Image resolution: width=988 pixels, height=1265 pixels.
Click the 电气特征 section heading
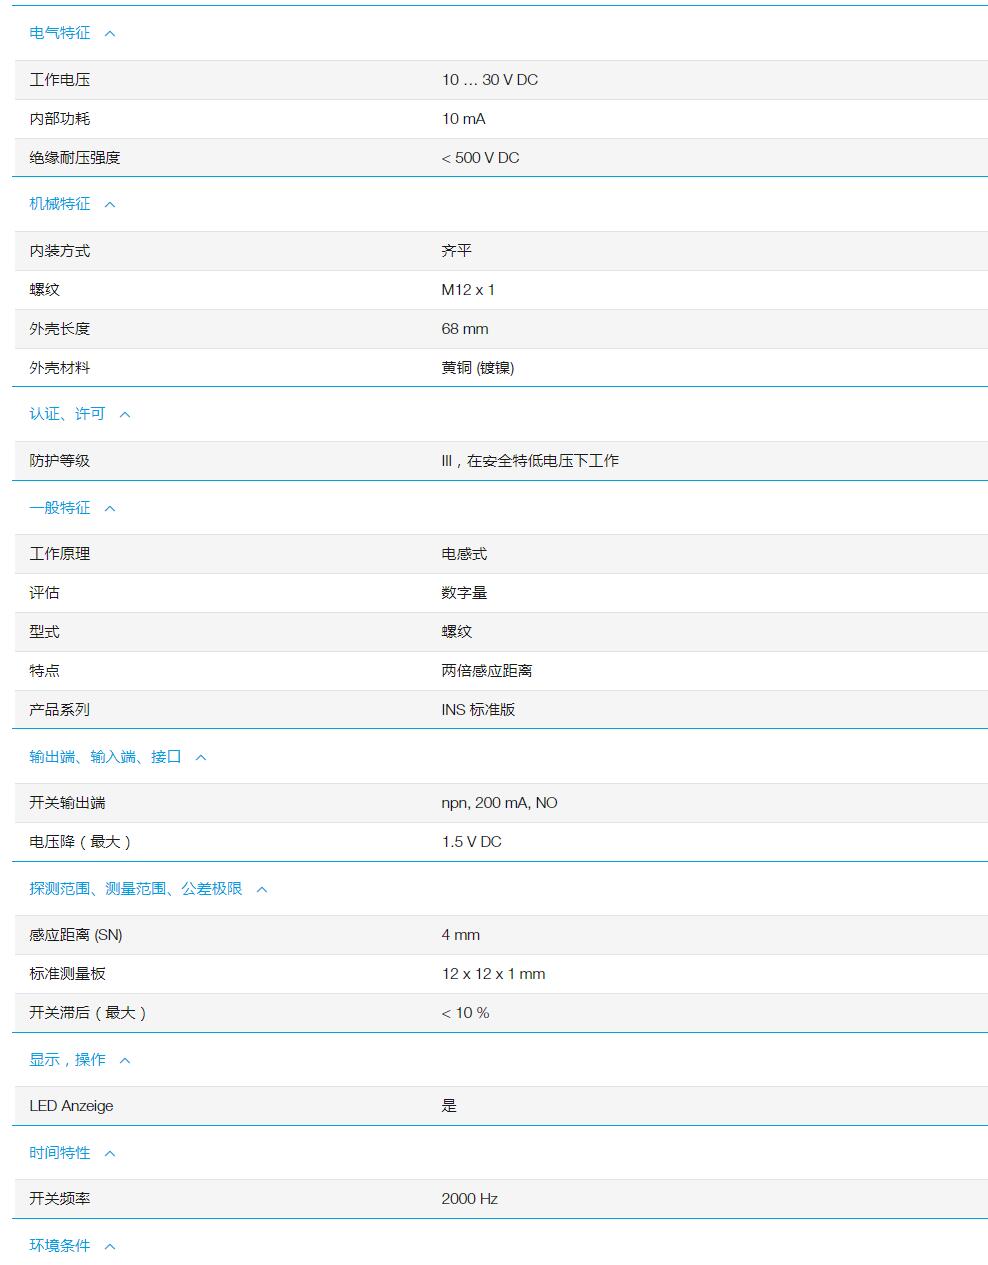tap(58, 32)
